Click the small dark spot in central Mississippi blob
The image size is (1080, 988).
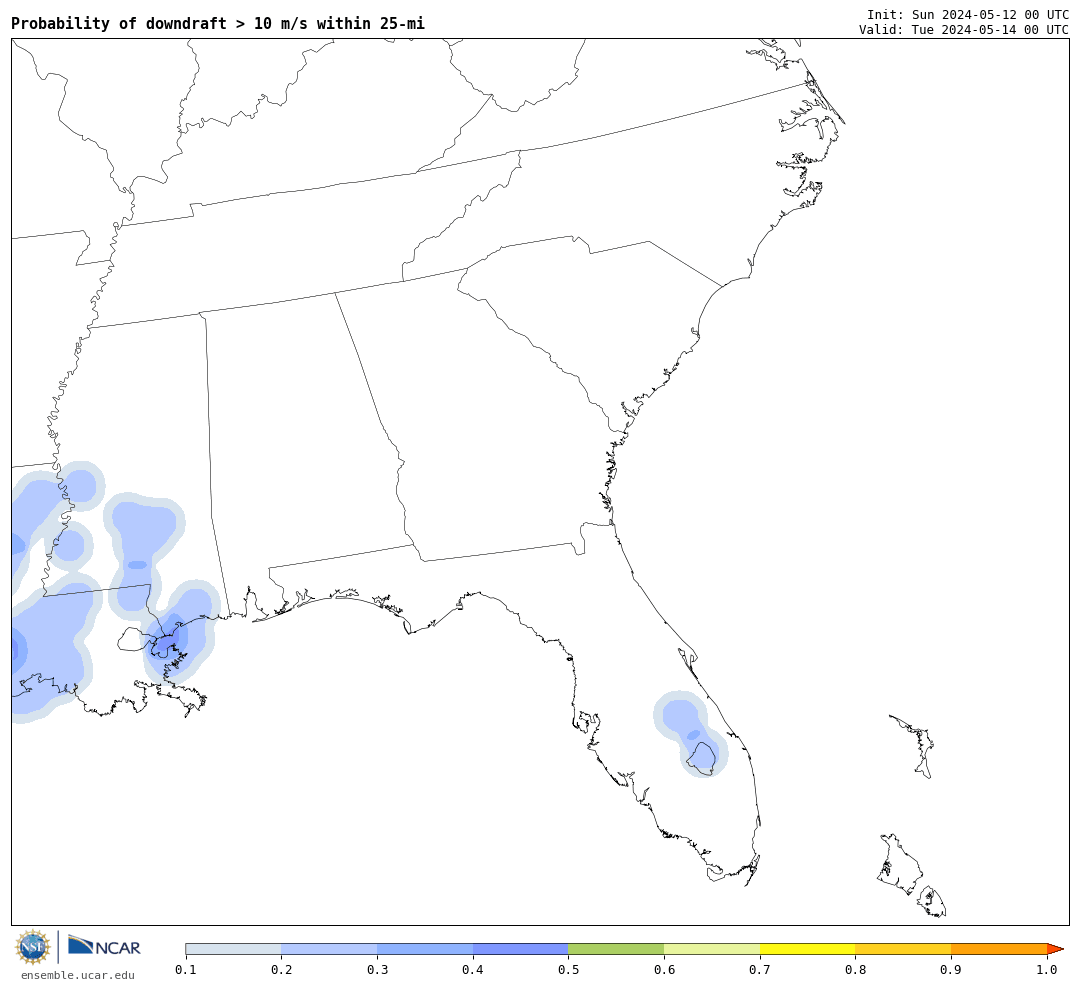138,565
